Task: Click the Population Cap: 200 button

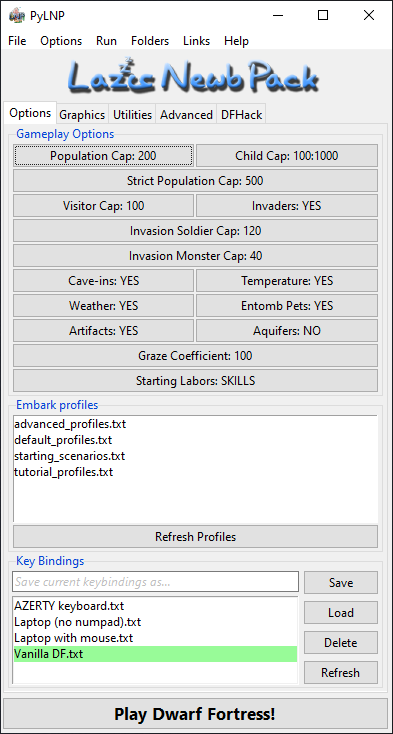Action: click(x=103, y=155)
